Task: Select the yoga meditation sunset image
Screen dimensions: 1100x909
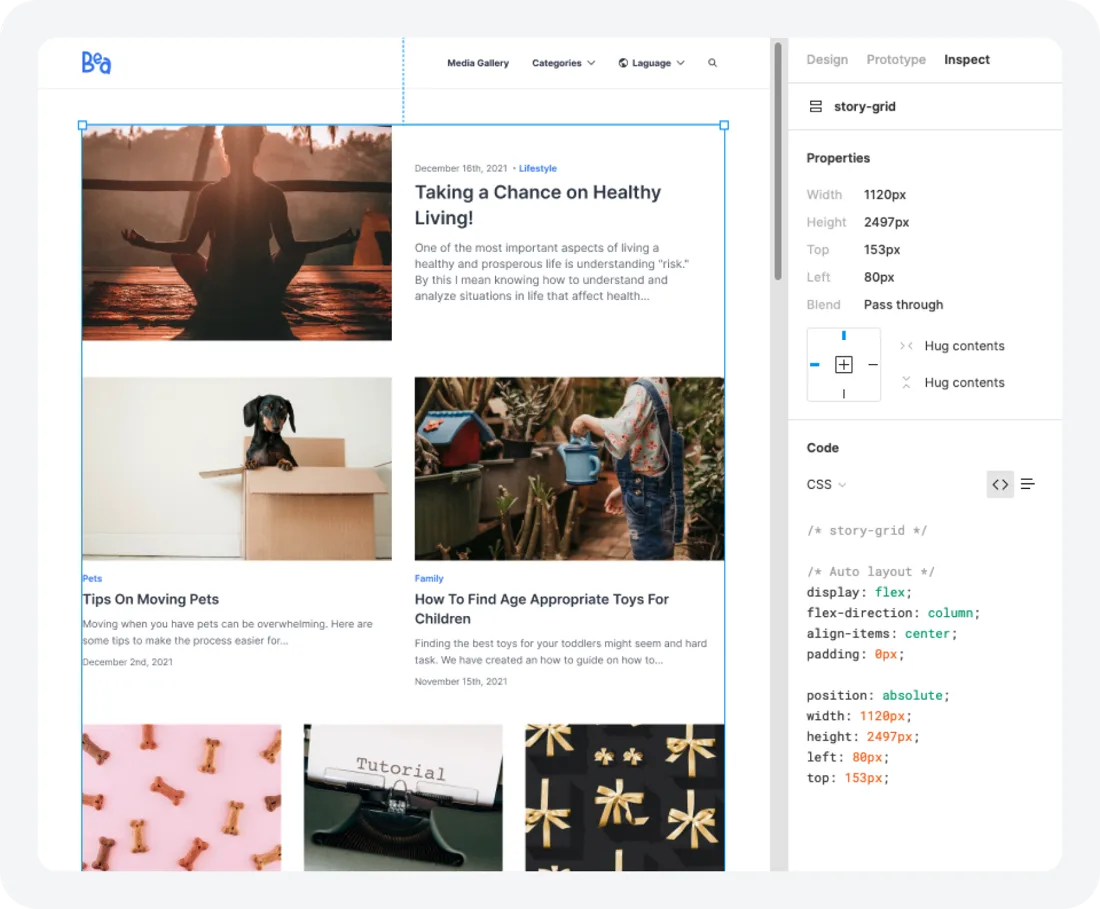Action: click(x=237, y=233)
